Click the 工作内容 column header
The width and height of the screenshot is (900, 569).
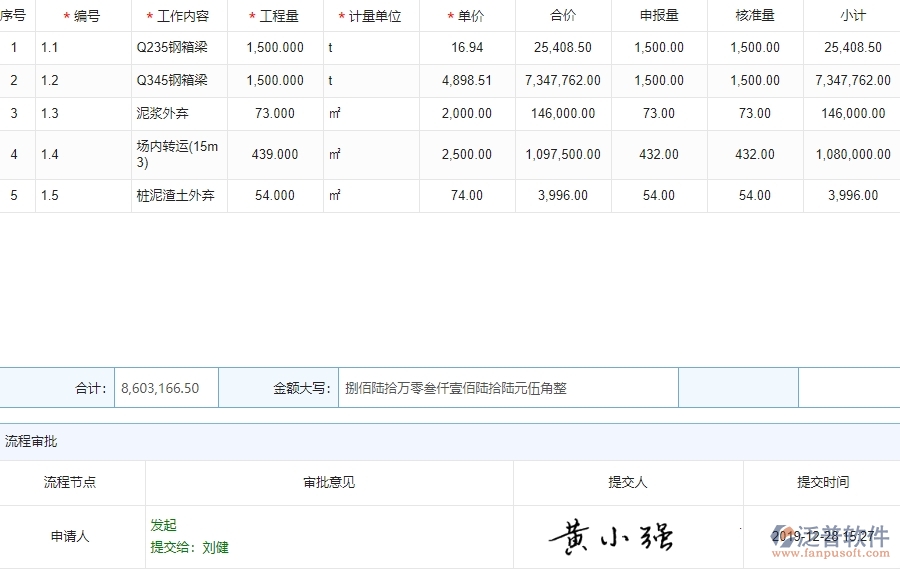[182, 16]
